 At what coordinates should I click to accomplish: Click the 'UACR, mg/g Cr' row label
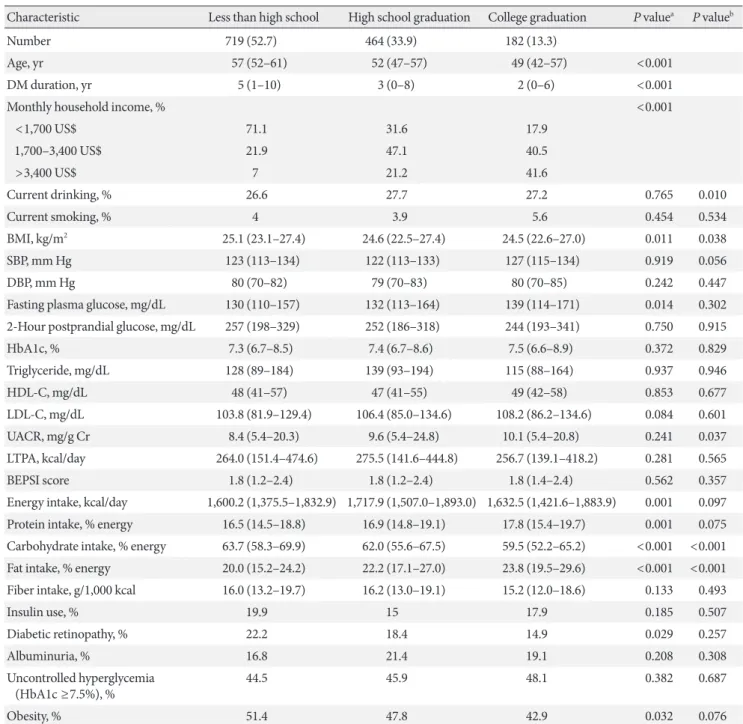[48, 436]
